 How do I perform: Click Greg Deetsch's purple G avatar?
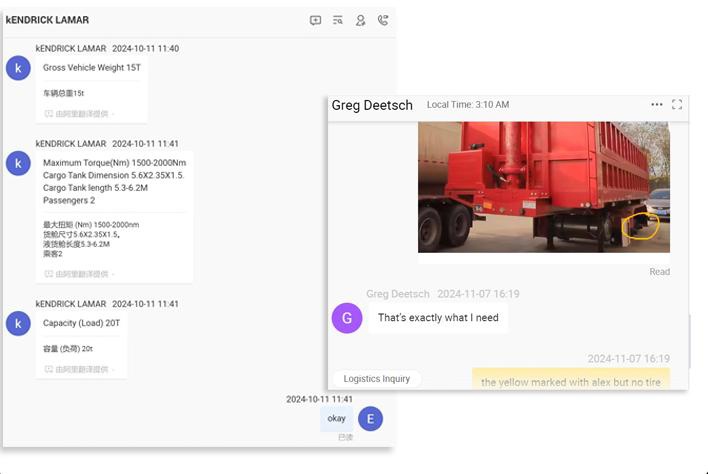tap(347, 318)
